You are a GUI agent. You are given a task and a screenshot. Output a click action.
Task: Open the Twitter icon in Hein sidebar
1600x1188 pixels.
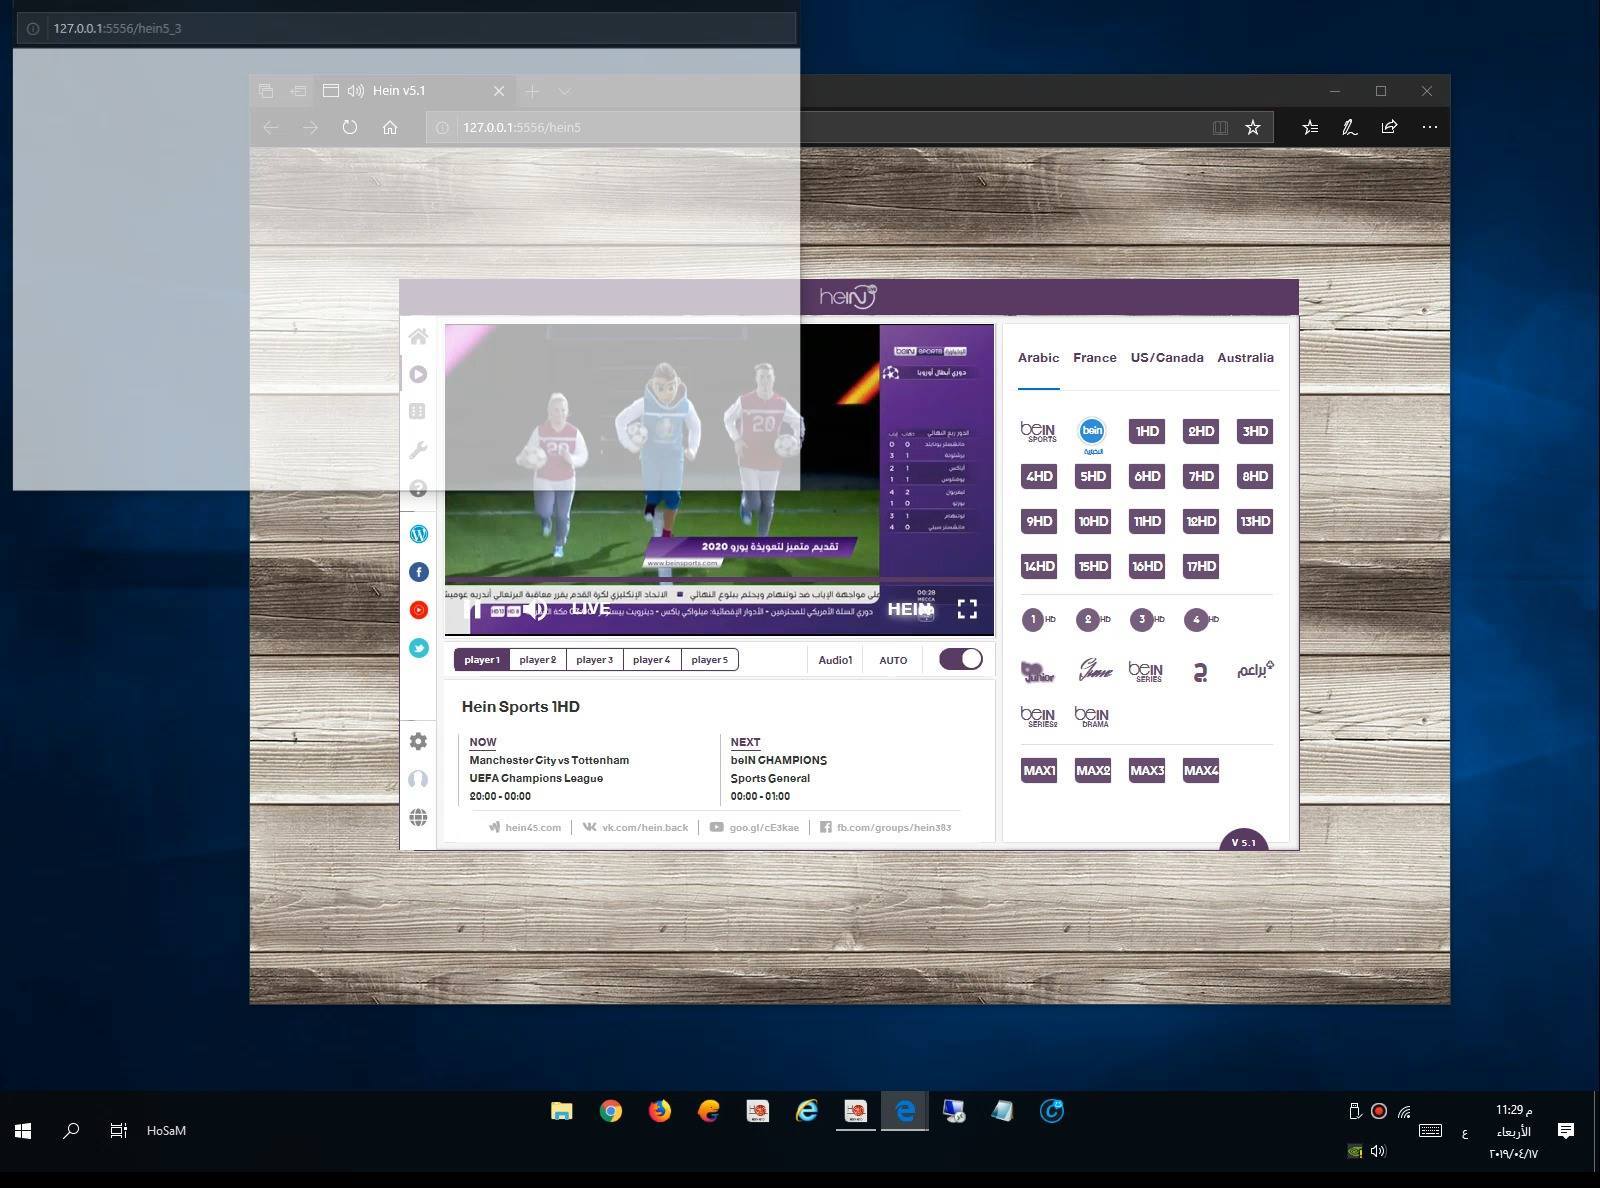(419, 648)
